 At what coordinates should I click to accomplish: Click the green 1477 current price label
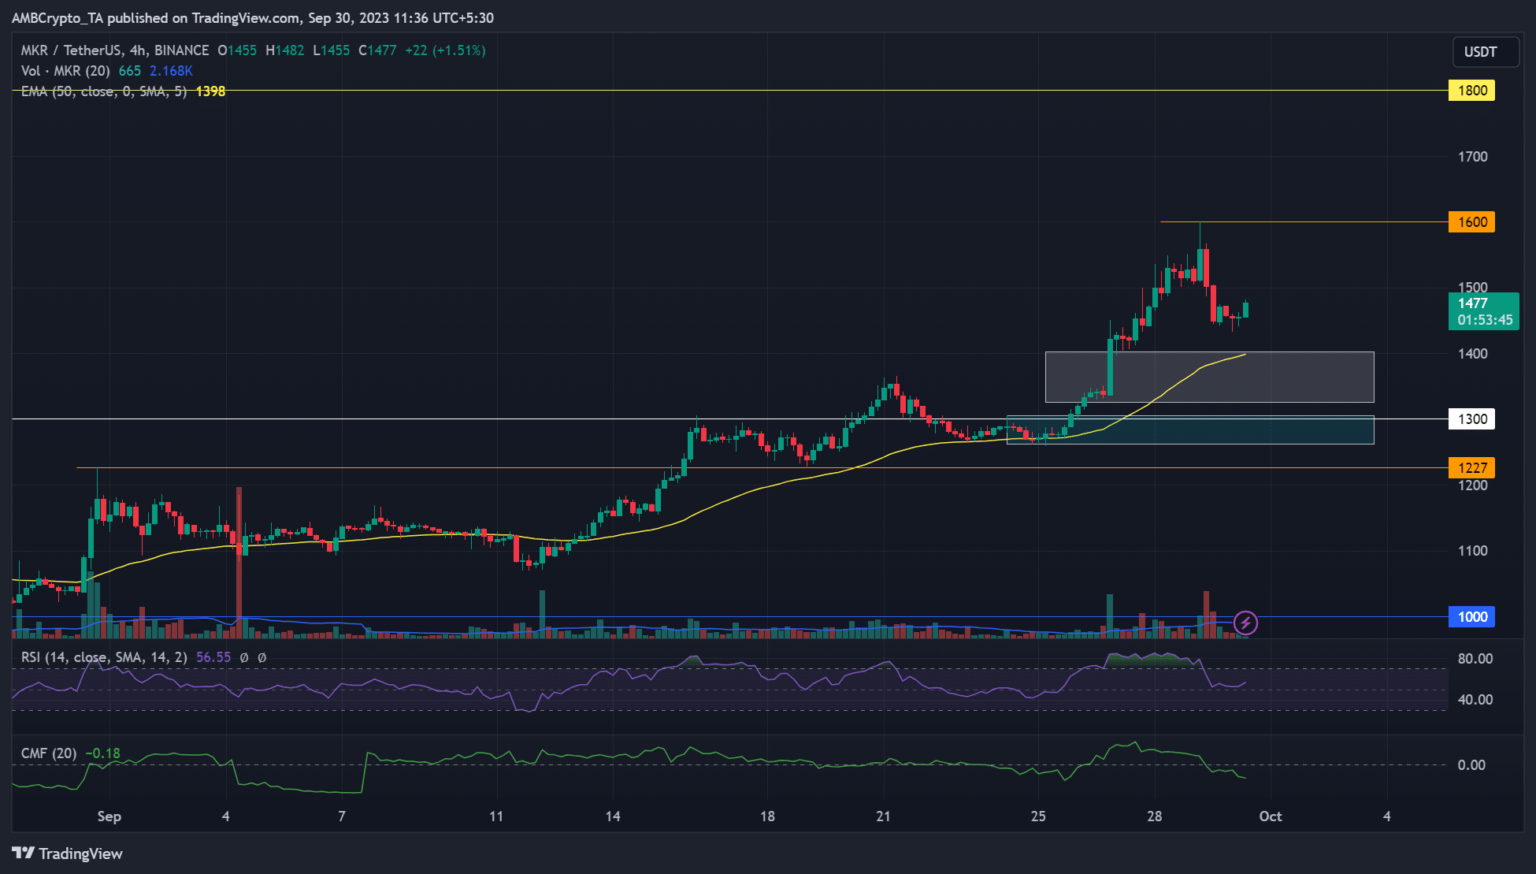(x=1483, y=311)
